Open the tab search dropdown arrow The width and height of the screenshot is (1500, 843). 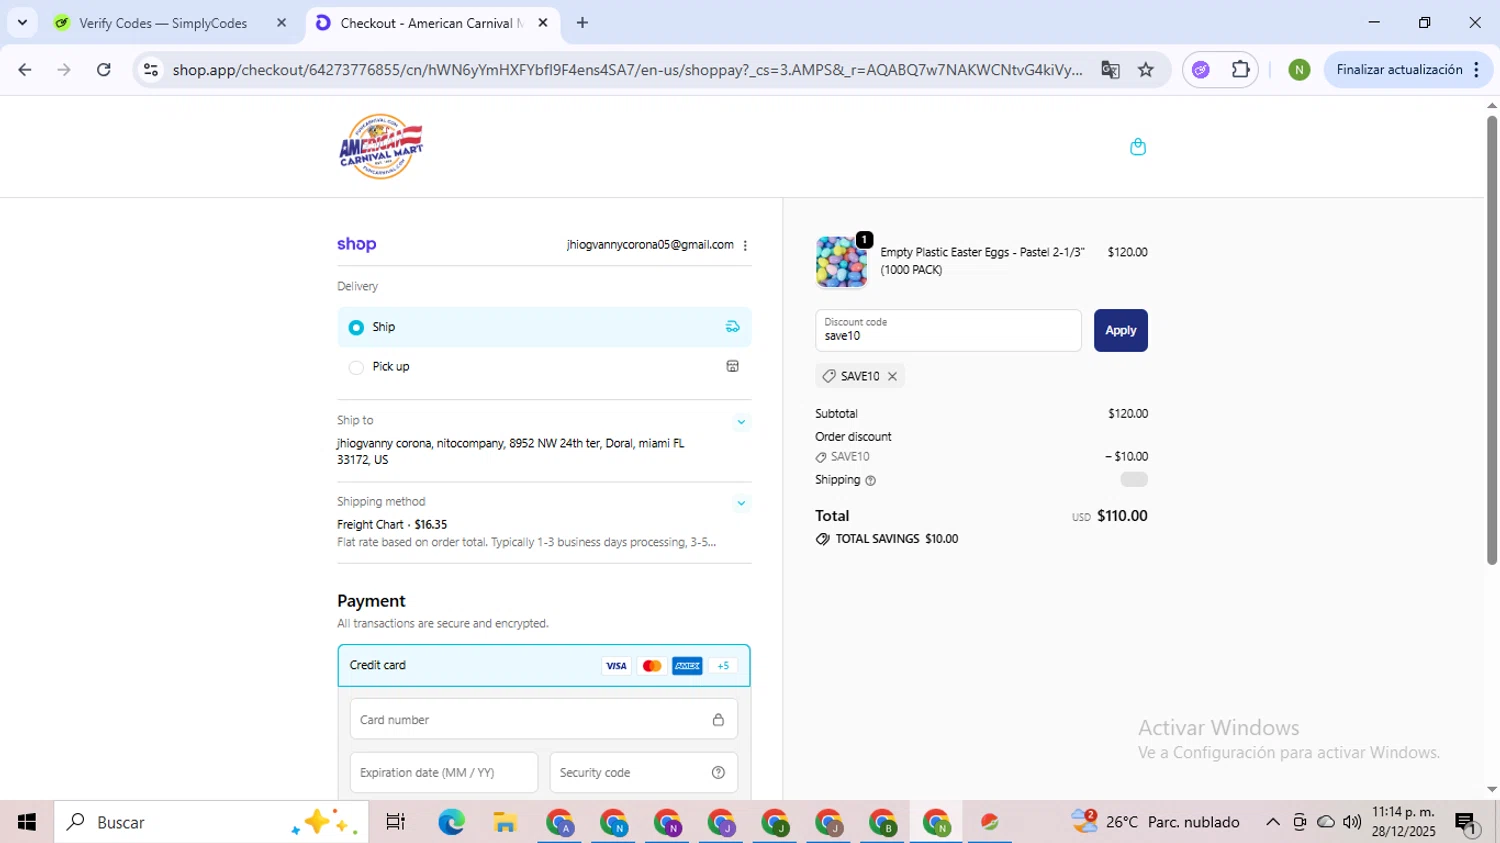[22, 23]
